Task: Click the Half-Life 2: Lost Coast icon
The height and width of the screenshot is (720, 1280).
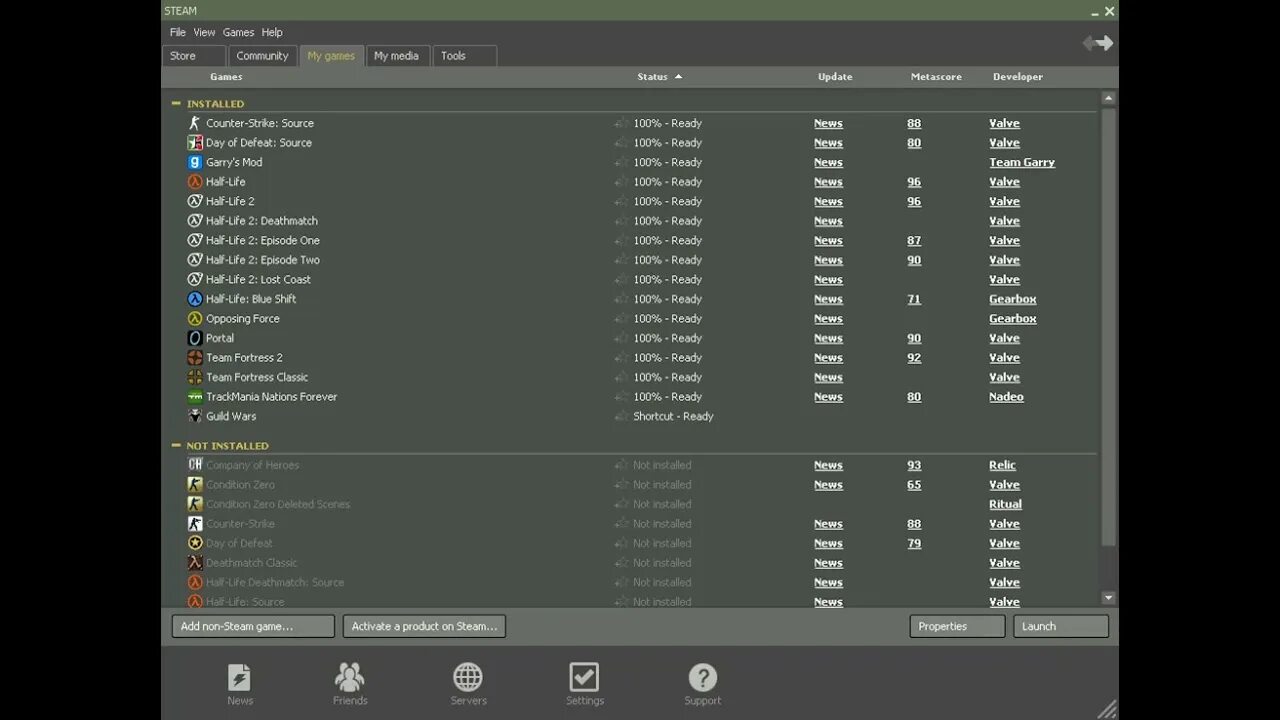Action: tap(195, 279)
